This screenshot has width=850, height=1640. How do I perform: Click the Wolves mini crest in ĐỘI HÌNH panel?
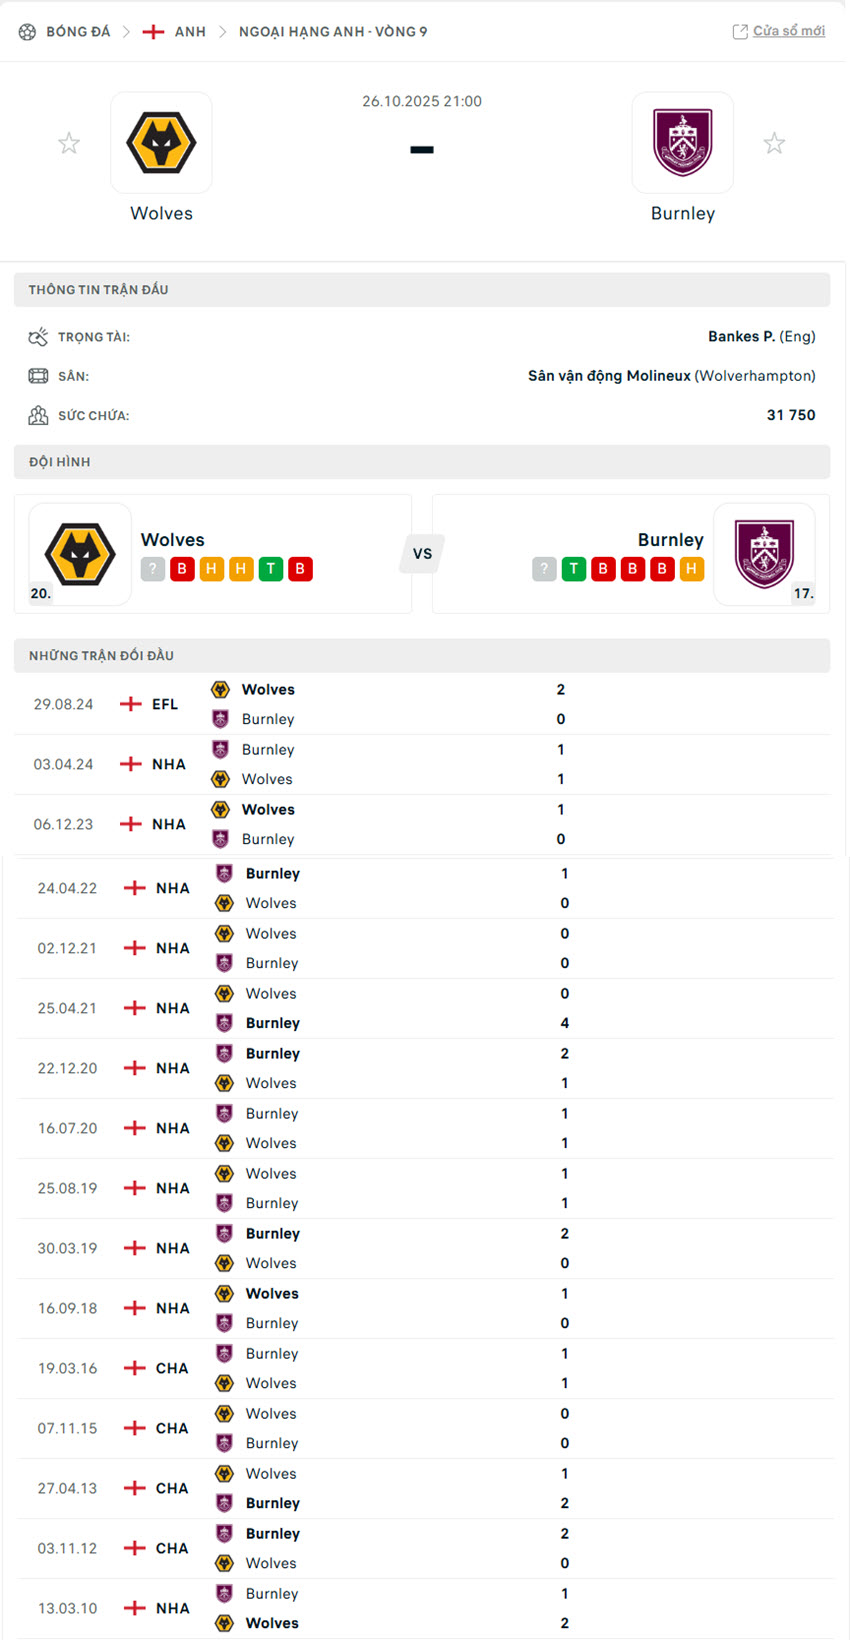click(79, 554)
